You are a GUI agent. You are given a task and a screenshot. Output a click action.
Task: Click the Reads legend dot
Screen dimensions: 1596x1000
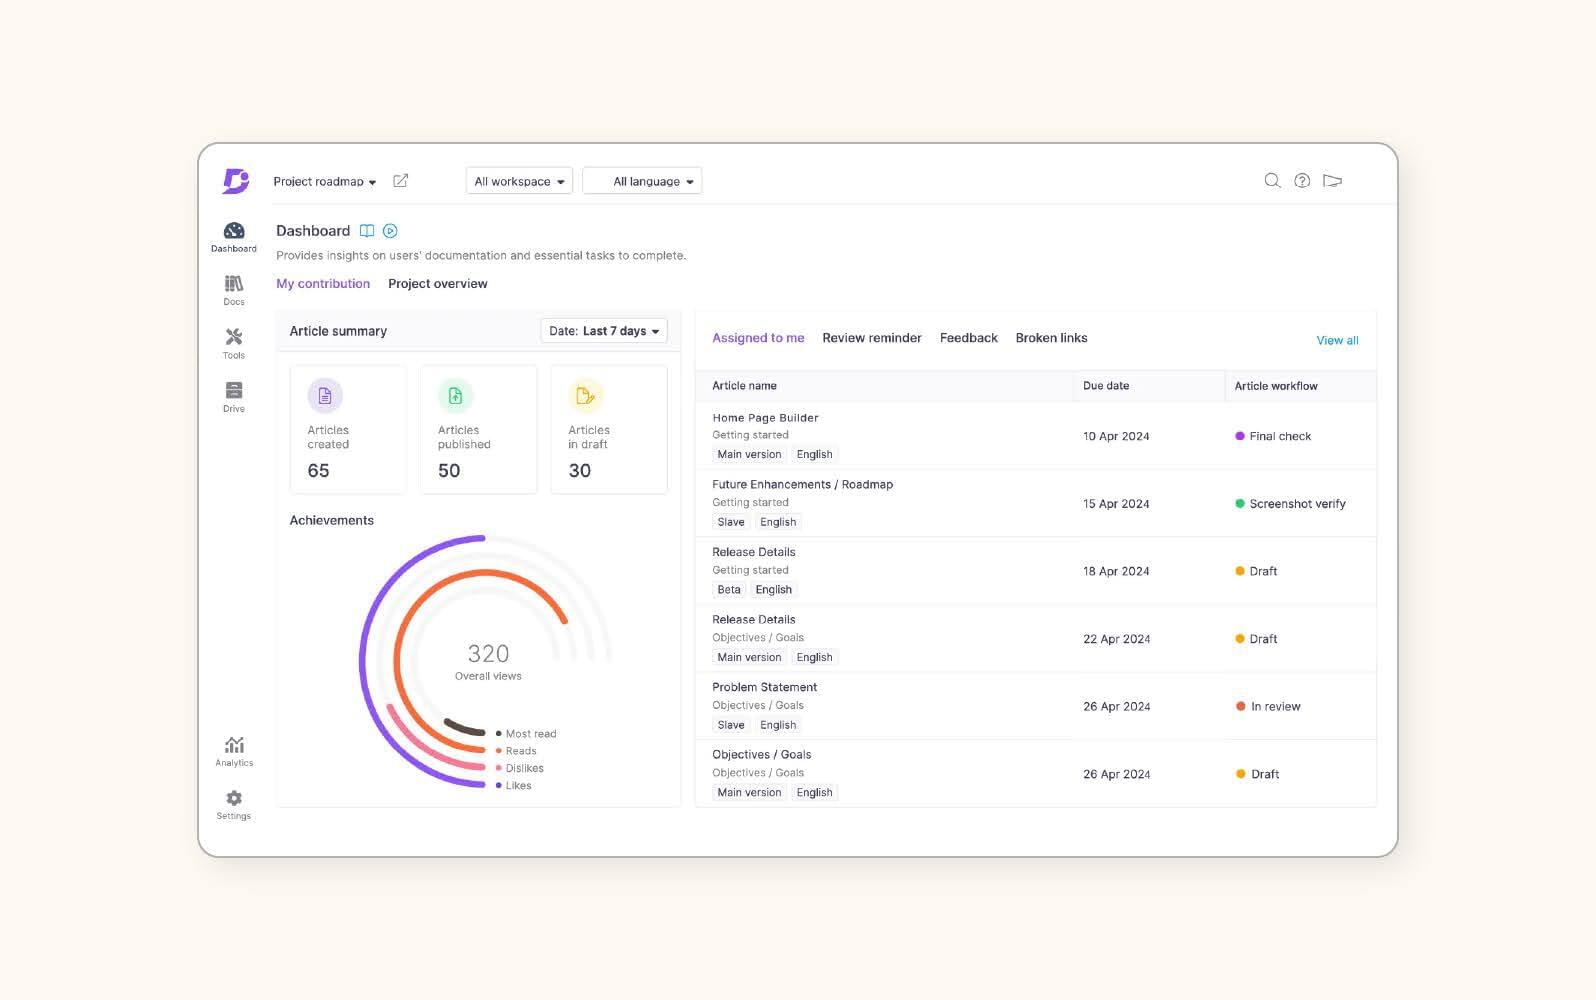click(499, 751)
